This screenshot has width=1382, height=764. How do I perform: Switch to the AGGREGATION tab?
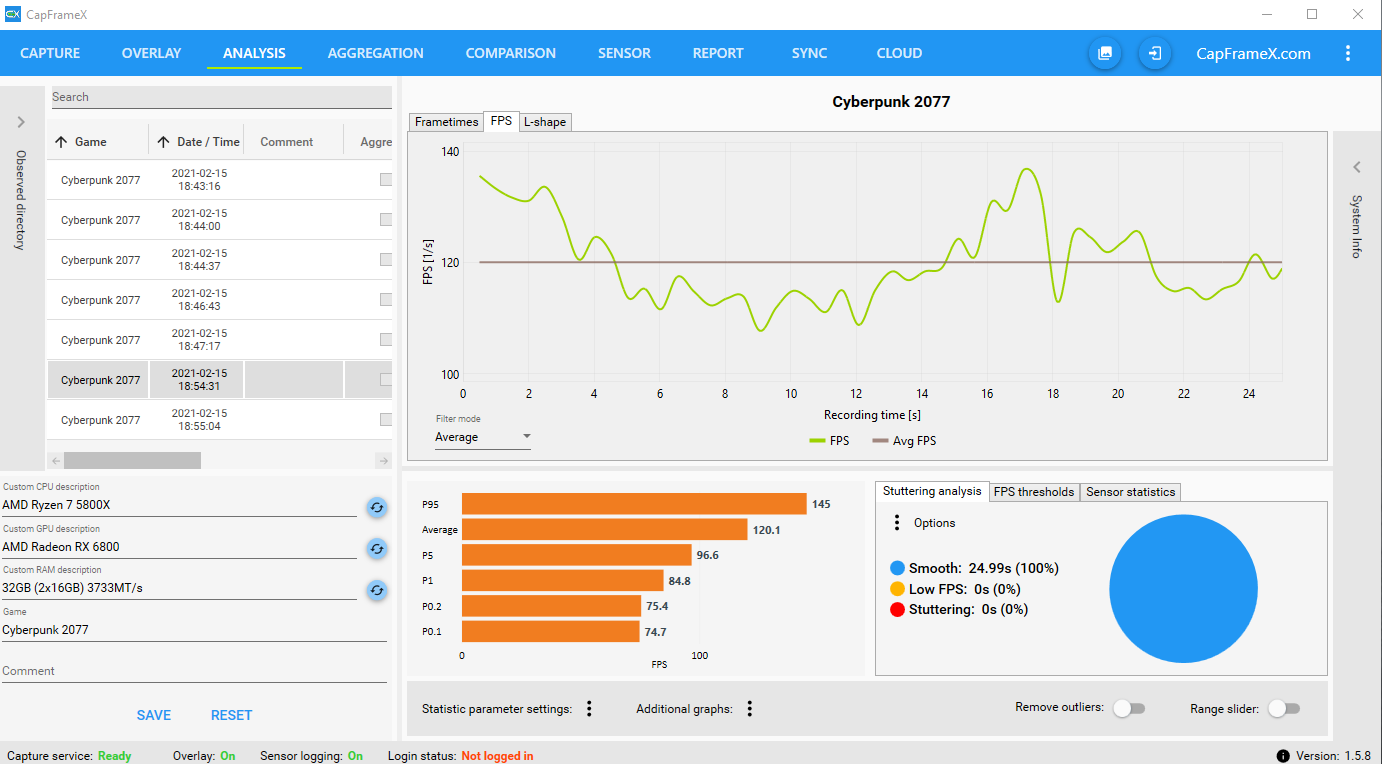pos(375,53)
